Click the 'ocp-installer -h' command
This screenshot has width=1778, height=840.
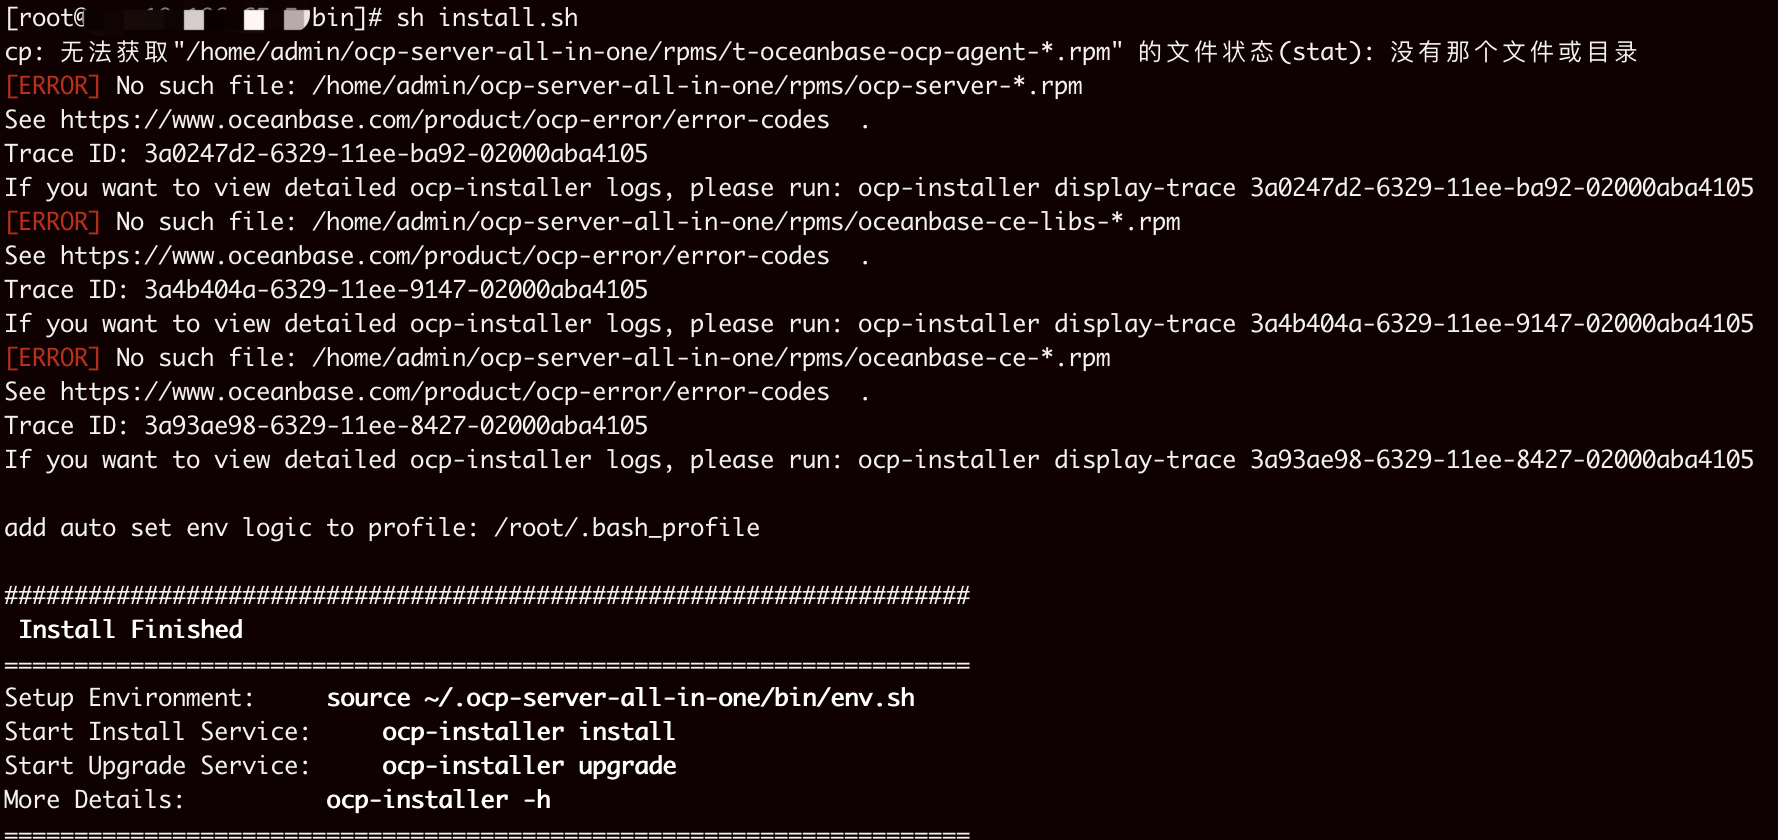(x=438, y=800)
